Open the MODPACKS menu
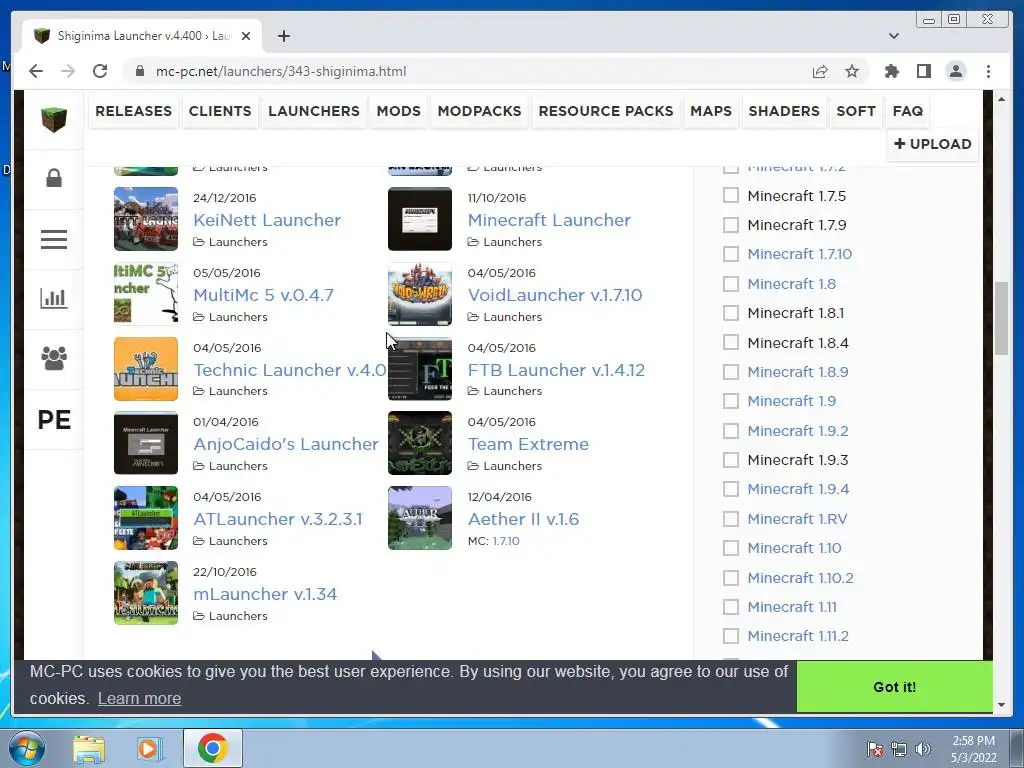The height and width of the screenshot is (768, 1024). (x=479, y=111)
